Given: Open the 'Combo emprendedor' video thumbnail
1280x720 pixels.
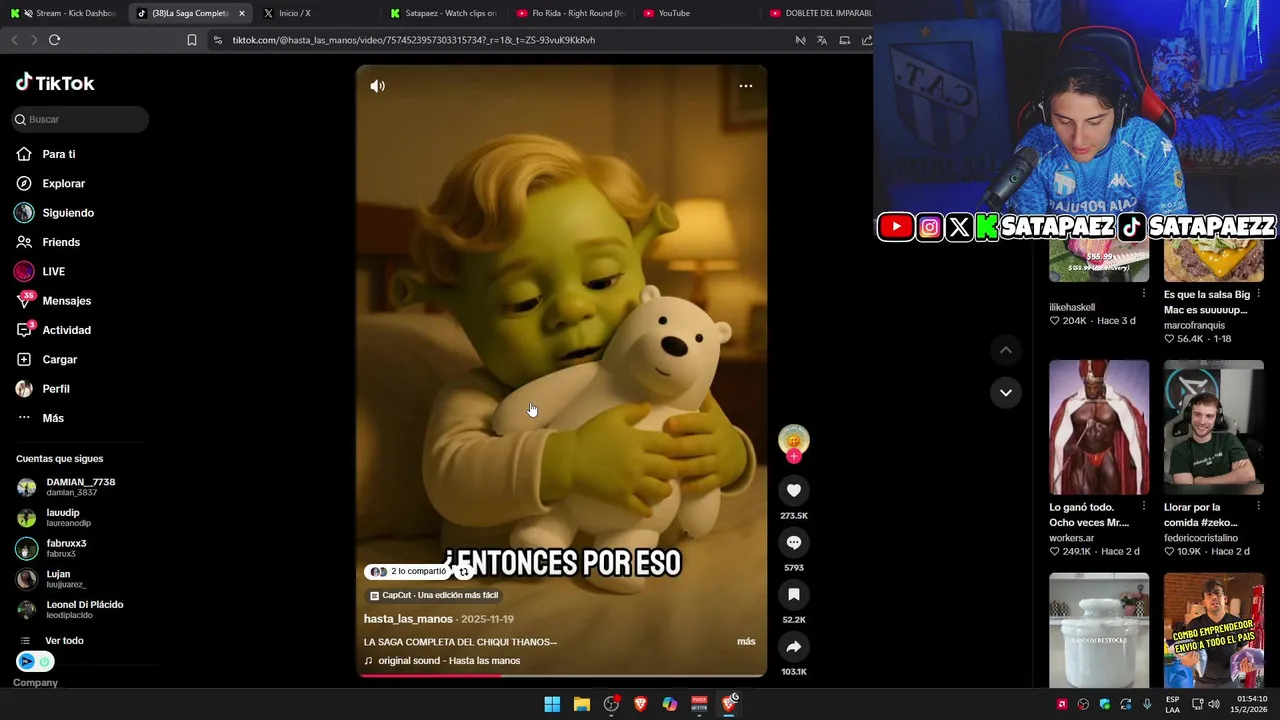Looking at the screenshot, I should pyautogui.click(x=1214, y=630).
